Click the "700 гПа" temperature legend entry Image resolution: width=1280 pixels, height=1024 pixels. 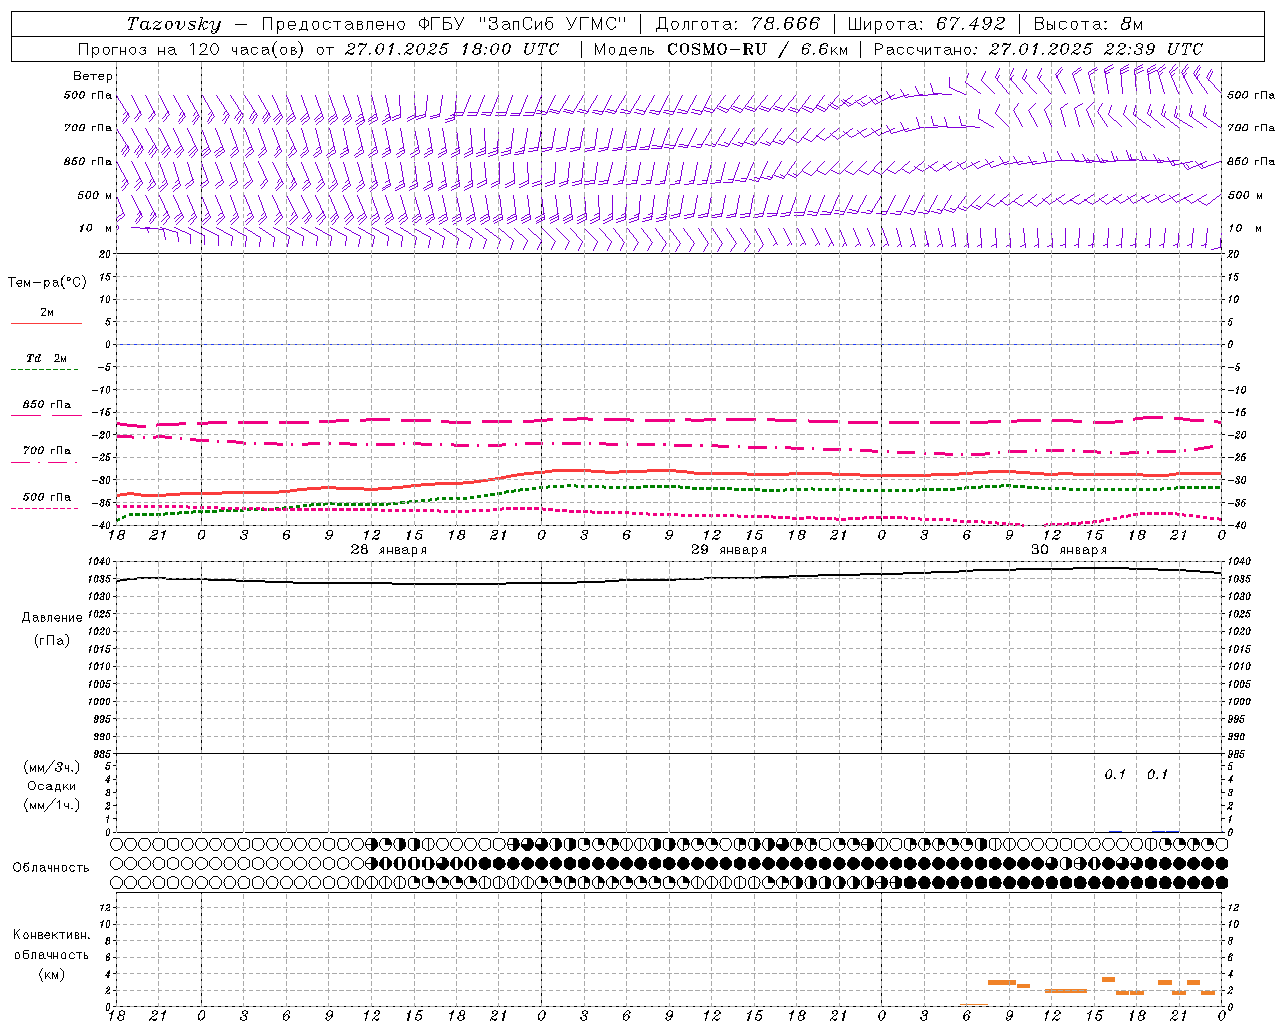47,451
